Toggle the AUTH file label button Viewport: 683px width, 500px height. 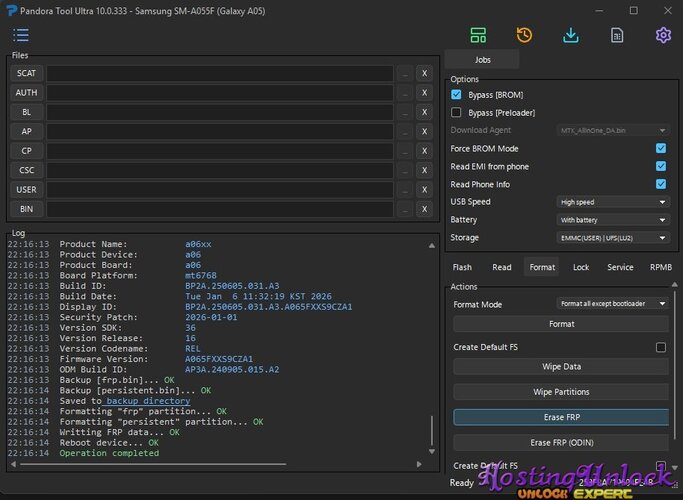27,93
